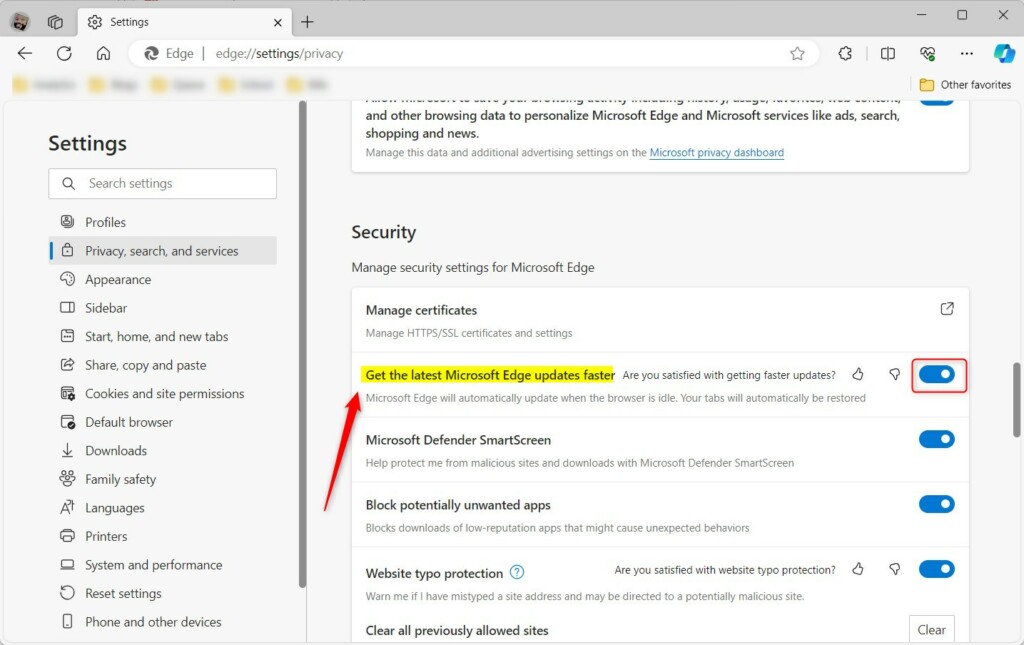Open Profiles settings
This screenshot has width=1024, height=645.
tap(163, 222)
